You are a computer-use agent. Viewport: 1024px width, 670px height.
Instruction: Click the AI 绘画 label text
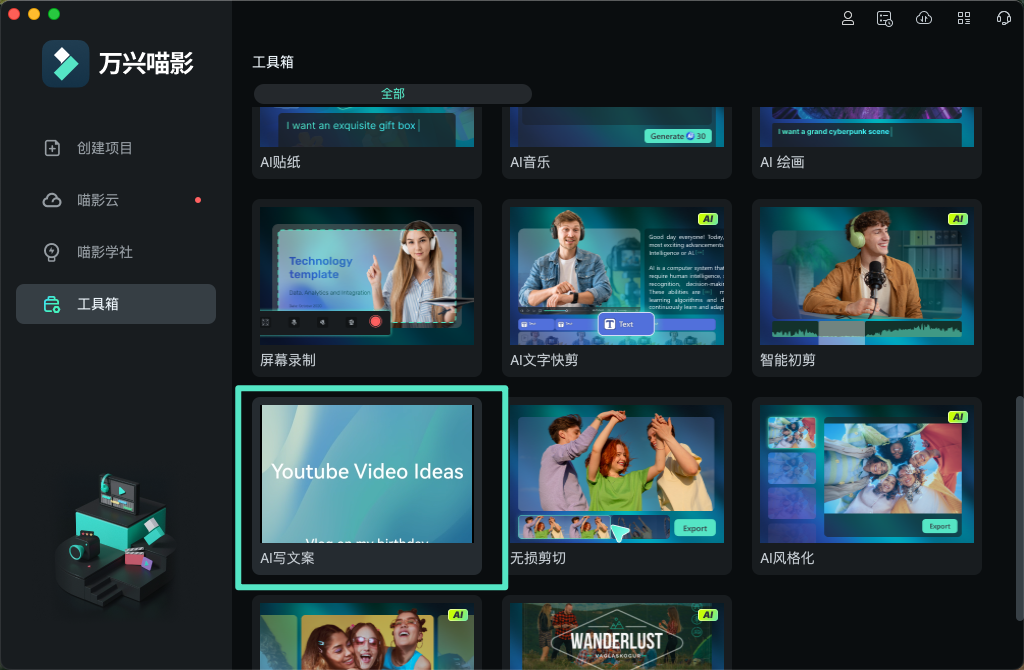tap(782, 163)
